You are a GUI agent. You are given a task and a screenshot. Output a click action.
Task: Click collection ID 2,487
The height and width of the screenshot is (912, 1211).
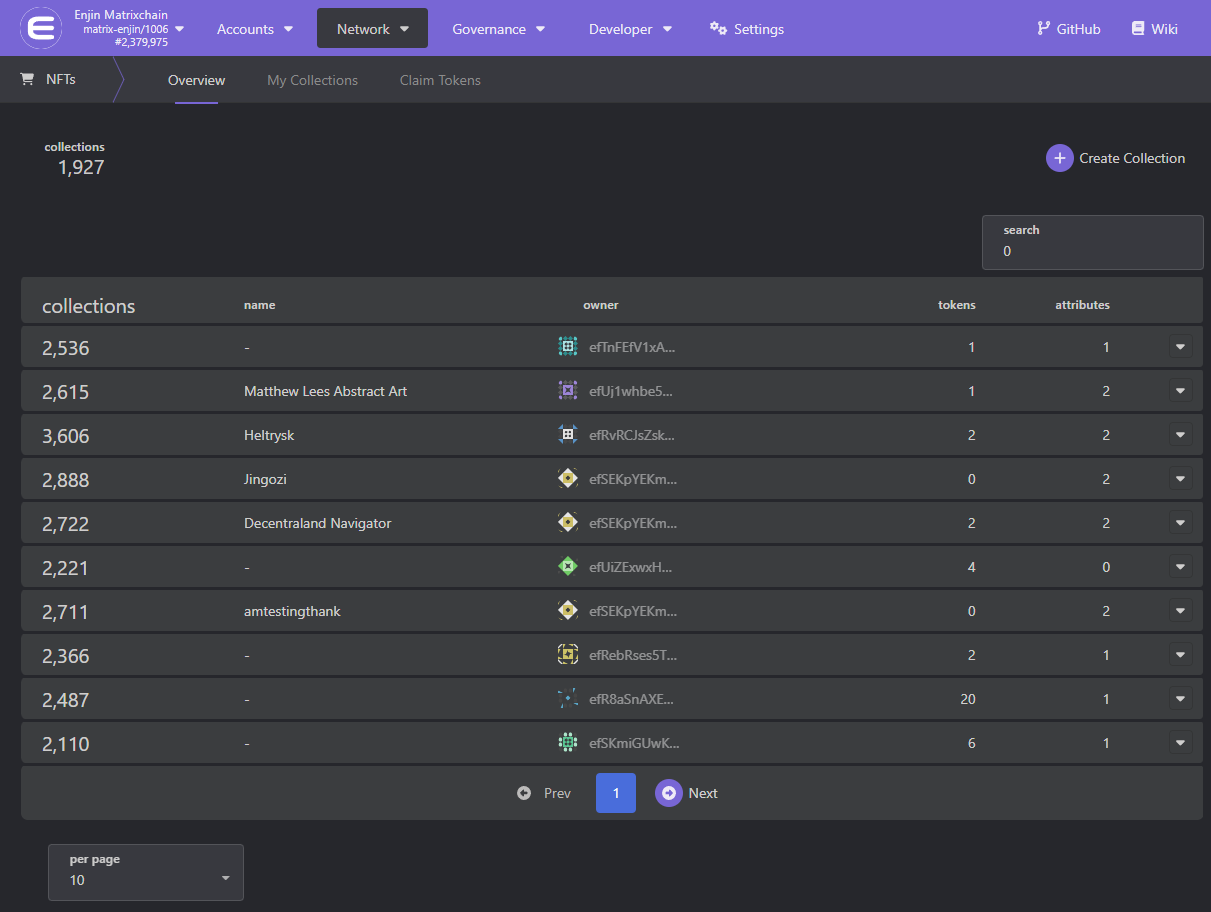pyautogui.click(x=65, y=700)
